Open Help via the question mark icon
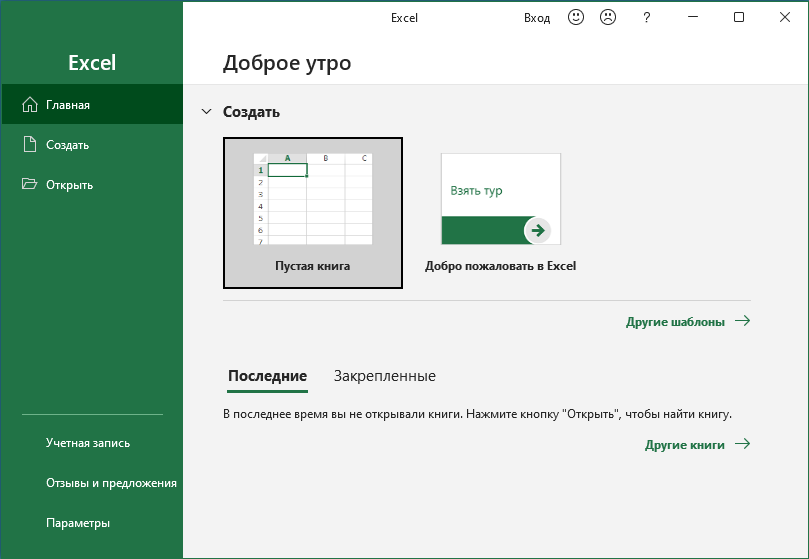Image resolution: width=809 pixels, height=559 pixels. coord(647,17)
